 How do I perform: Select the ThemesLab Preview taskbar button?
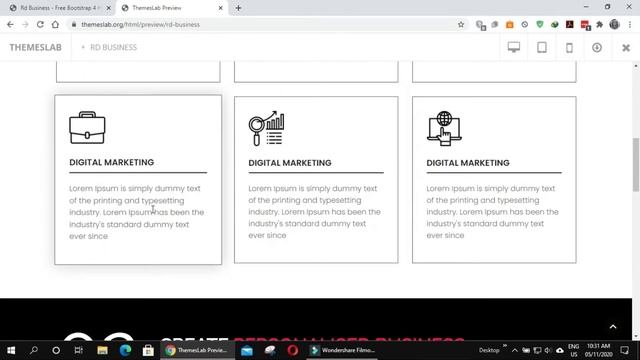[198, 350]
